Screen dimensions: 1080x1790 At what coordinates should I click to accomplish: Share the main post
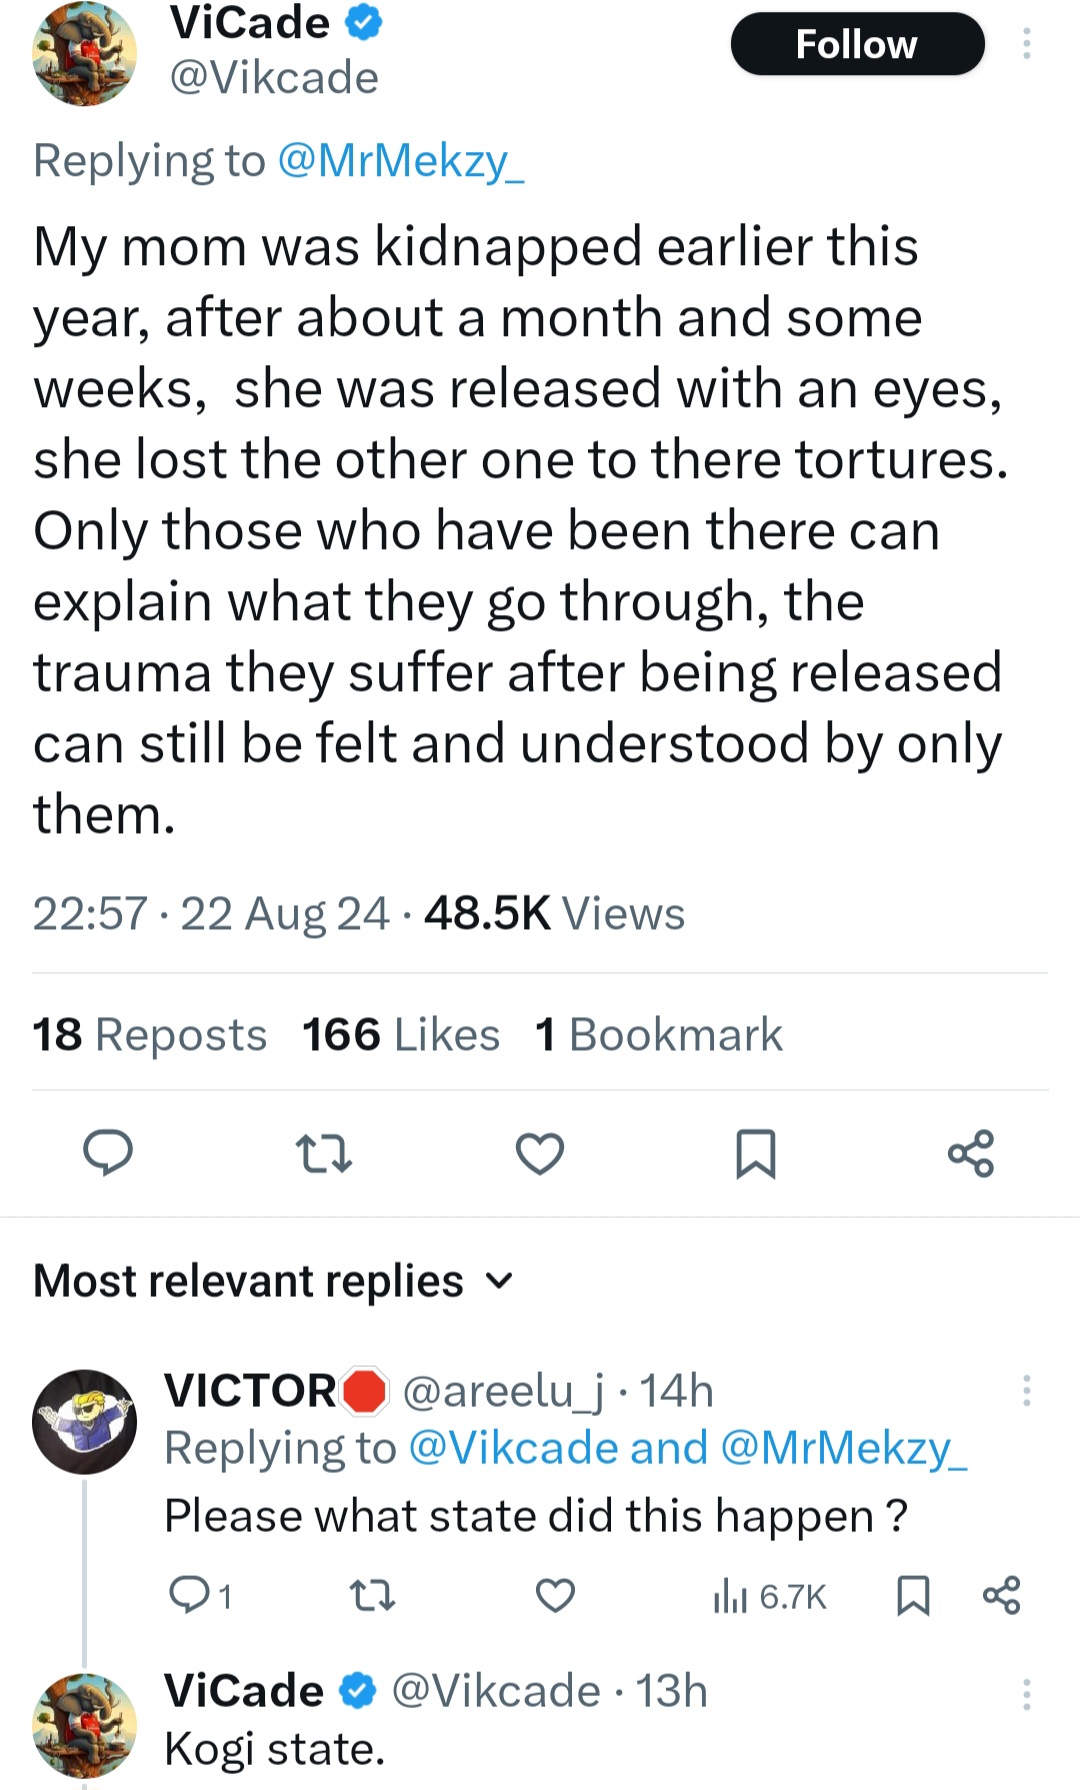point(971,1153)
